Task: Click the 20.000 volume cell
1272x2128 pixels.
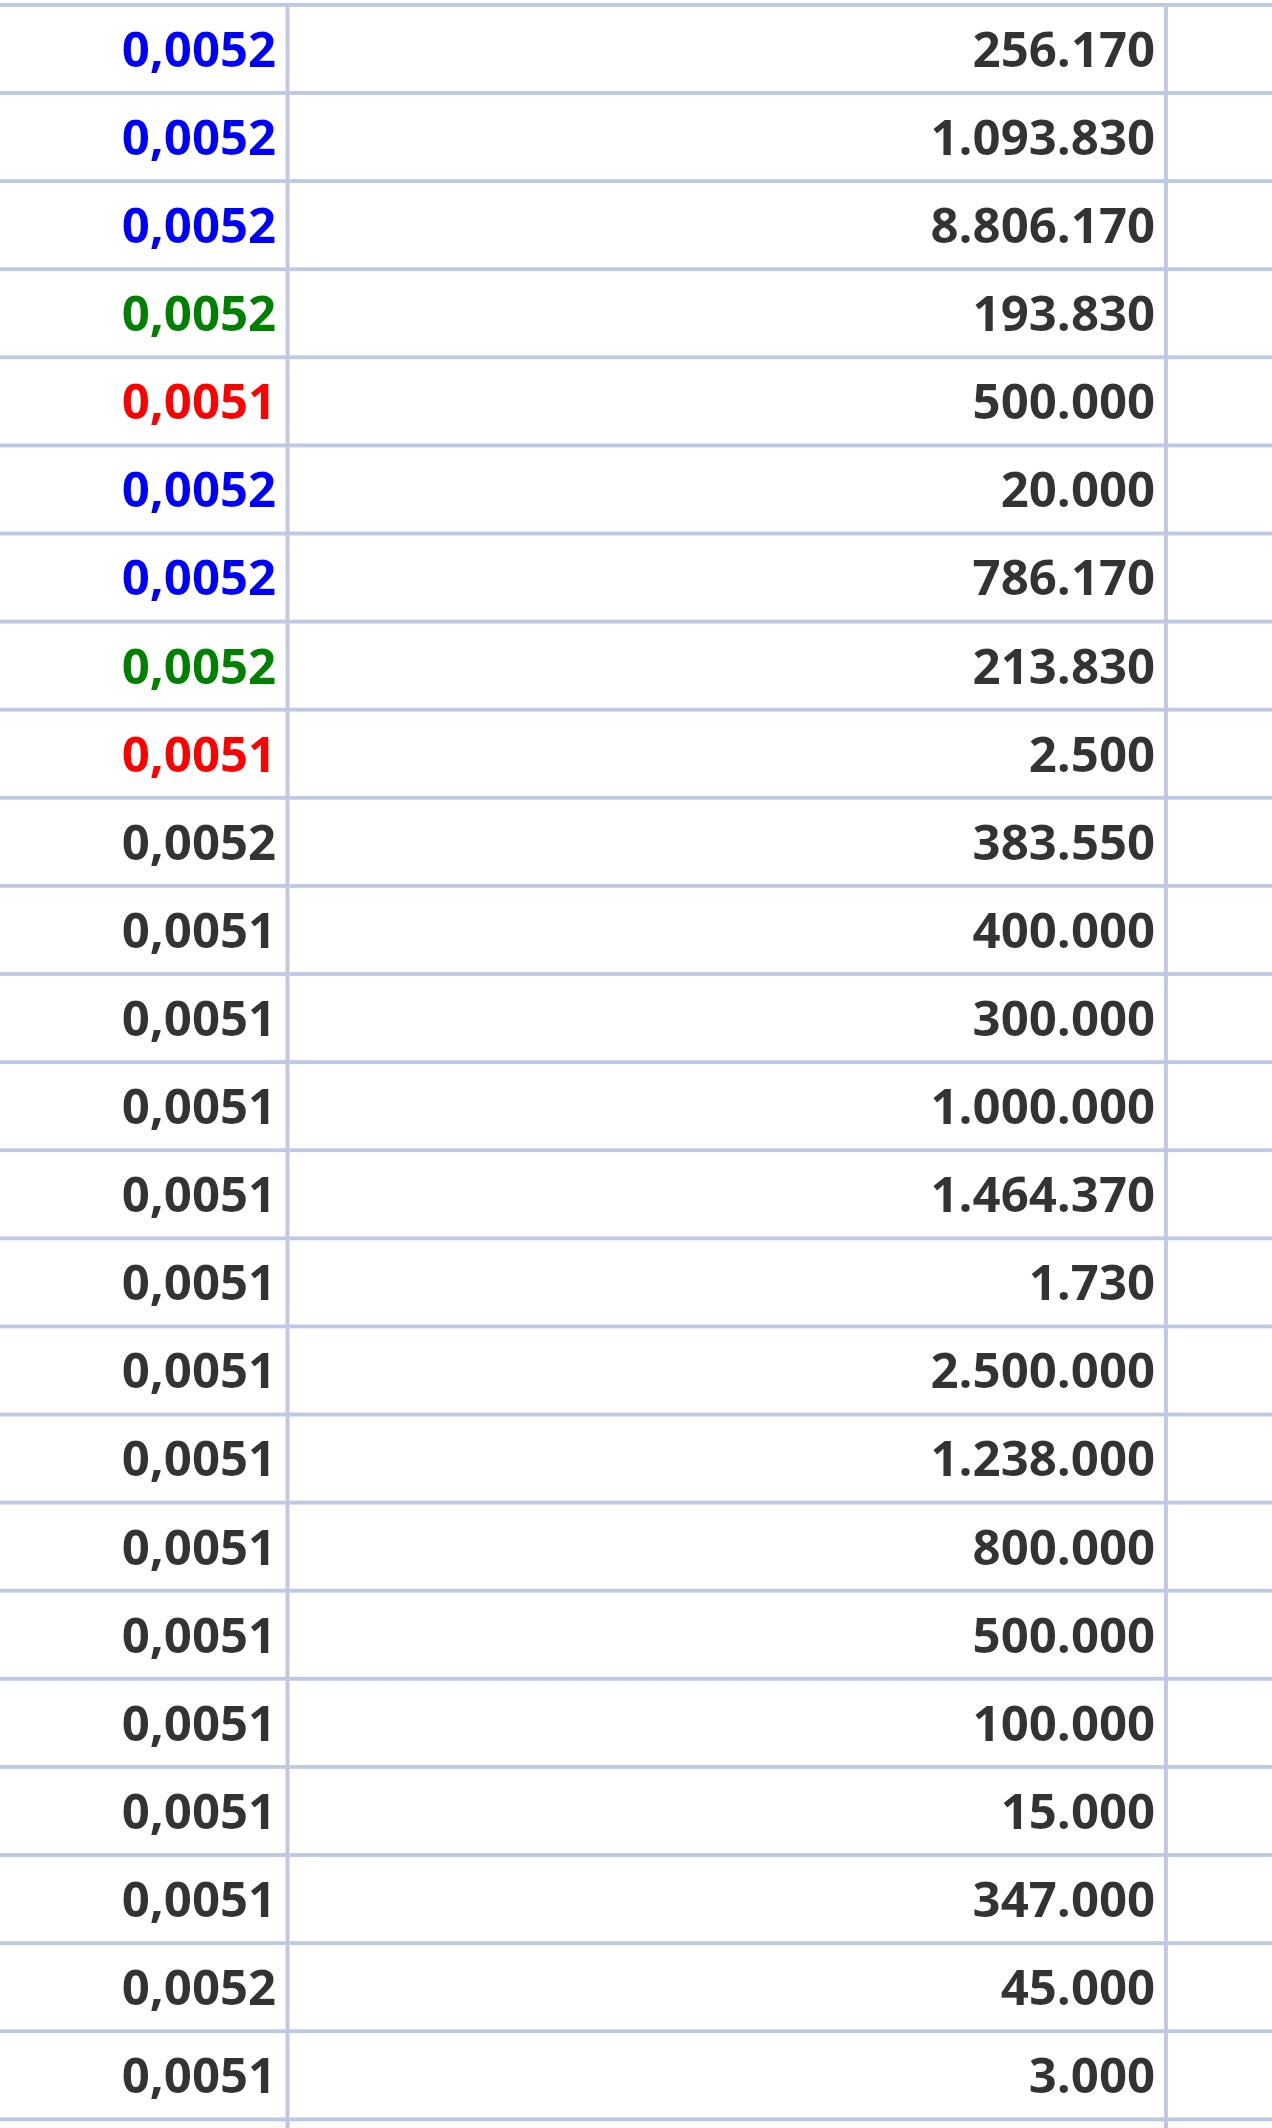Action: pyautogui.click(x=1077, y=490)
